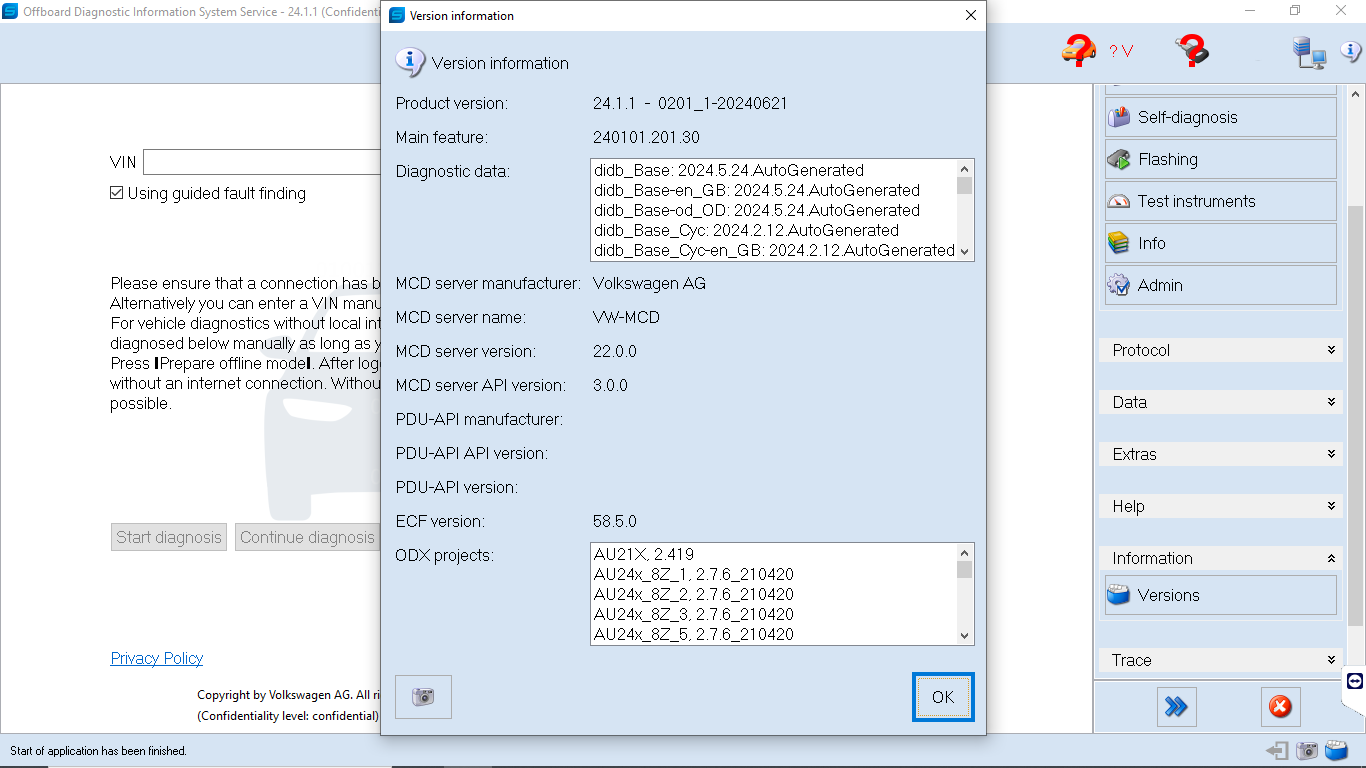
Task: Click MCD server version value 22.0.0
Action: (x=615, y=351)
